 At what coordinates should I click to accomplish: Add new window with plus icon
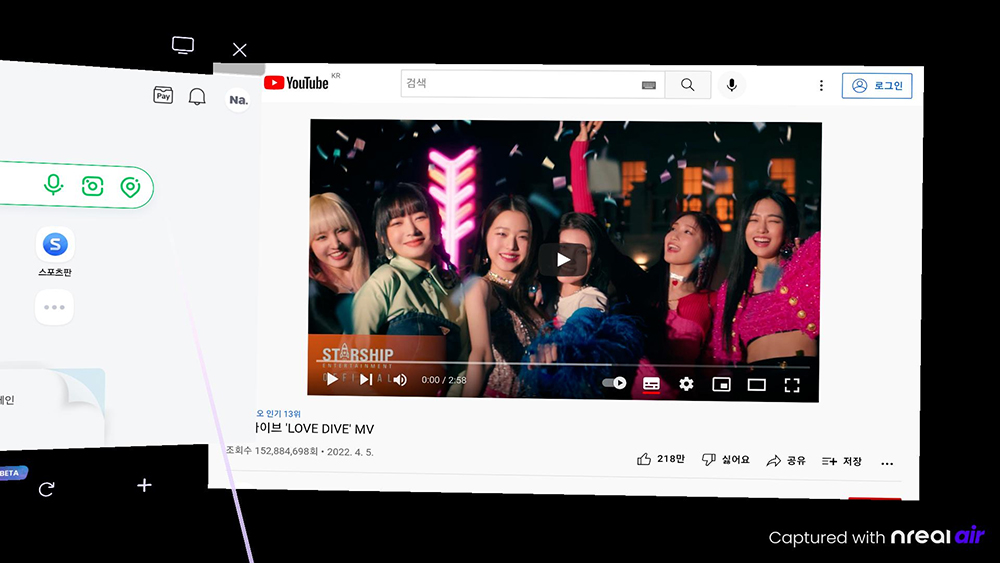pos(144,485)
